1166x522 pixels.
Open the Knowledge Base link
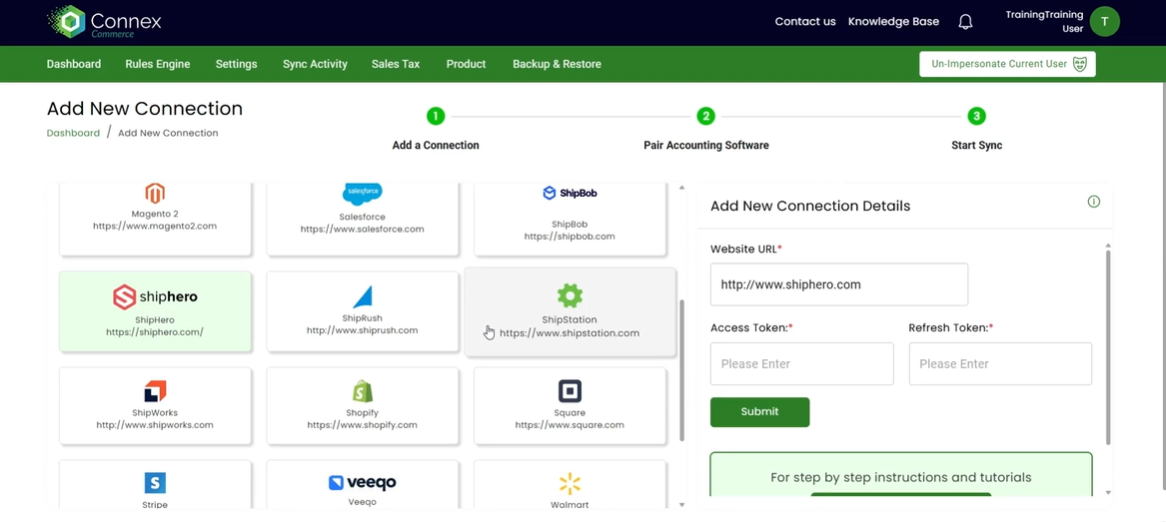[x=894, y=22]
